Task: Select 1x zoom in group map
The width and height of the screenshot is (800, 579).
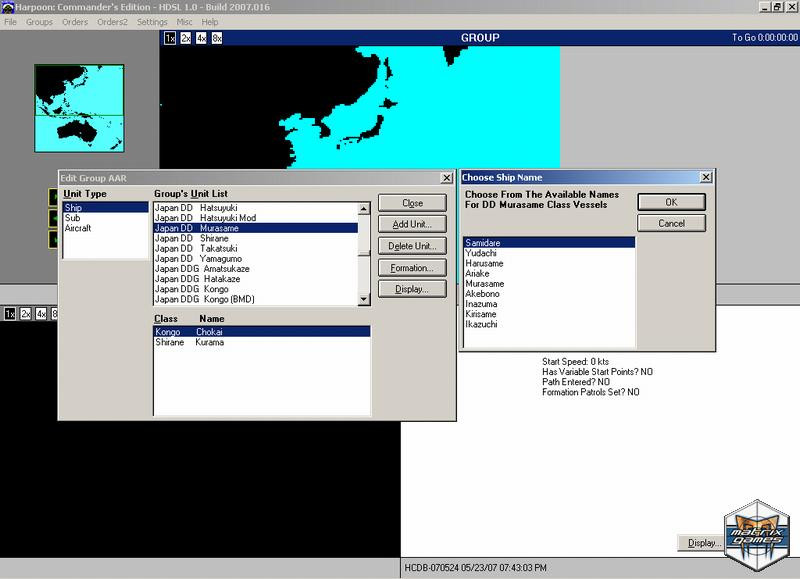Action: coord(170,38)
